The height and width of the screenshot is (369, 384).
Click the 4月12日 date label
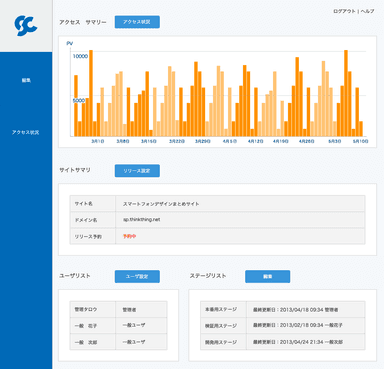[255, 141]
